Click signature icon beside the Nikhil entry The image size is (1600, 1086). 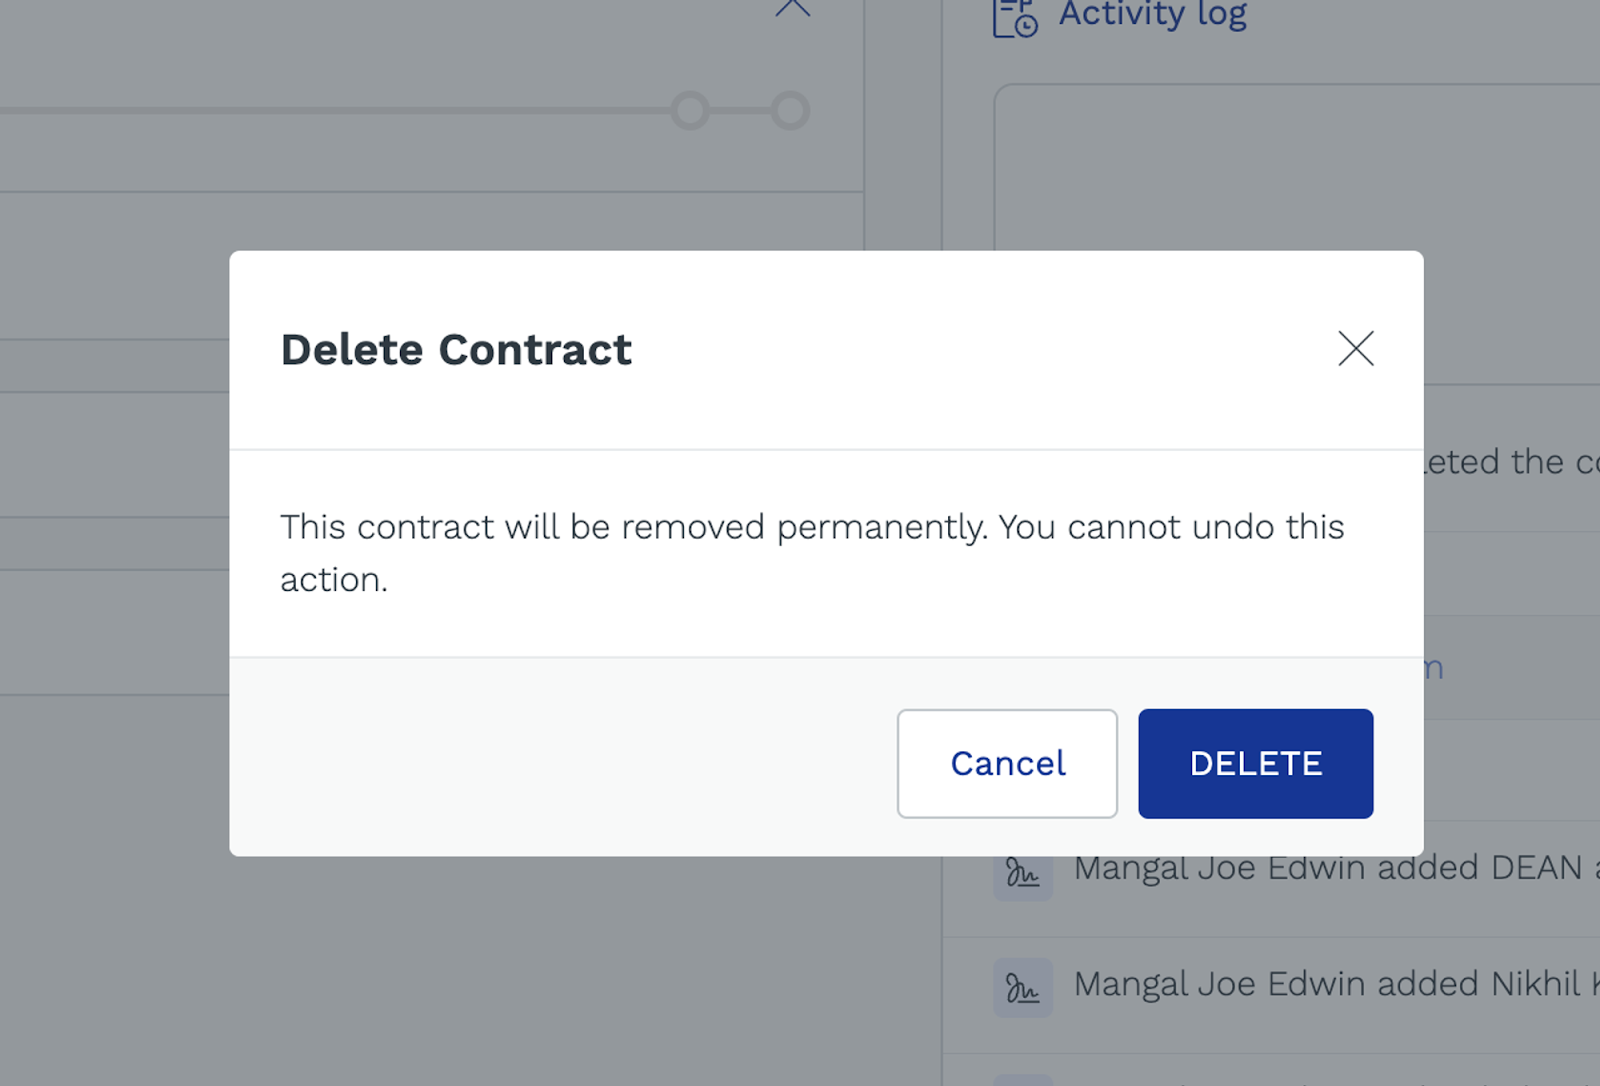[1022, 988]
